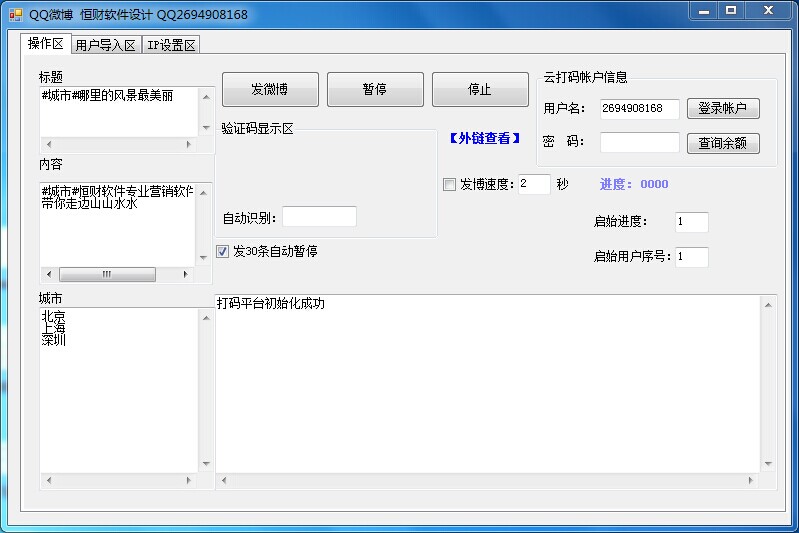Focus the 密码 input field
Image resolution: width=799 pixels, height=533 pixels.
(640, 142)
